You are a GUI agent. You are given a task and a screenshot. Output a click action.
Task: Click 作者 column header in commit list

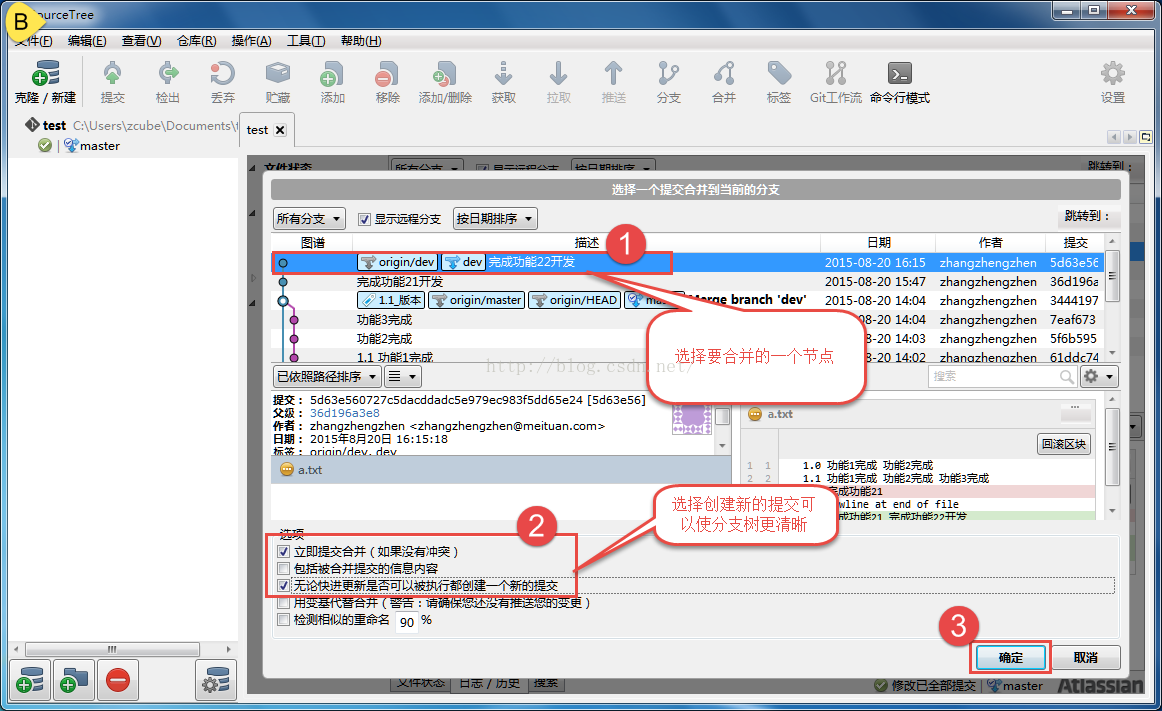[x=990, y=242]
